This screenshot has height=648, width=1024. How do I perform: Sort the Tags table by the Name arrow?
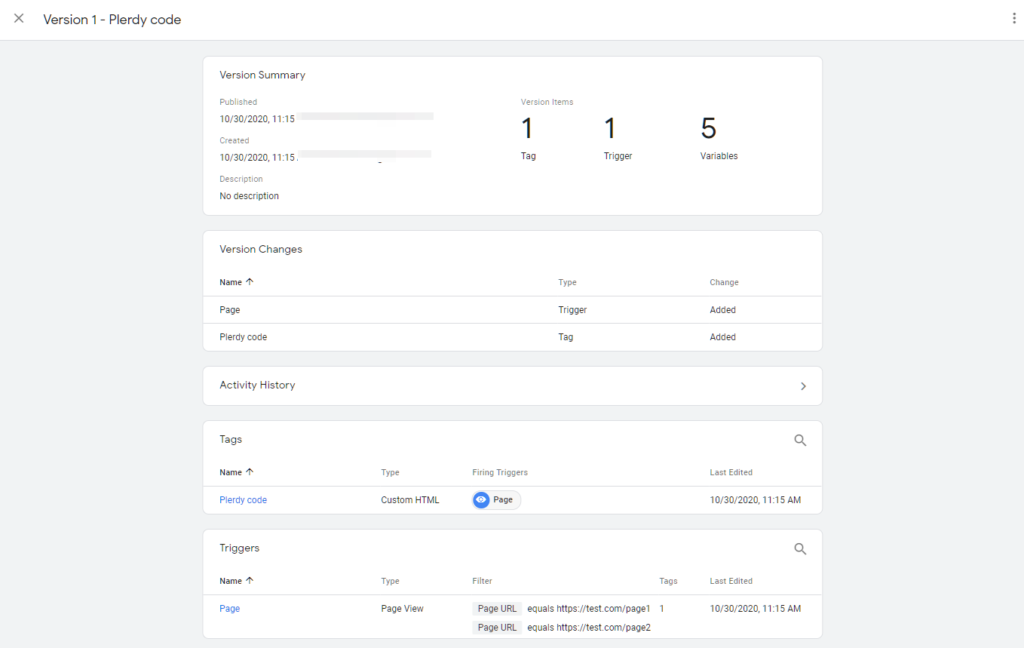pos(250,472)
